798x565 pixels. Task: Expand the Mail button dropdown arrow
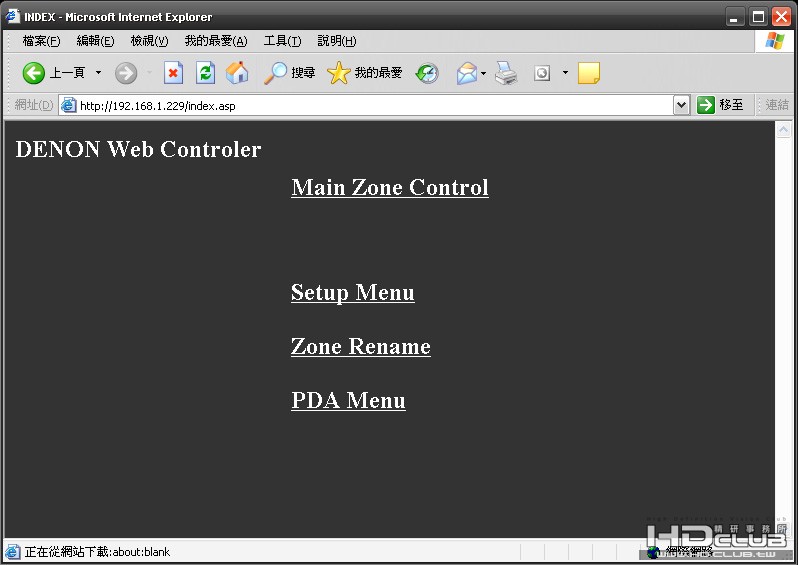pos(483,73)
